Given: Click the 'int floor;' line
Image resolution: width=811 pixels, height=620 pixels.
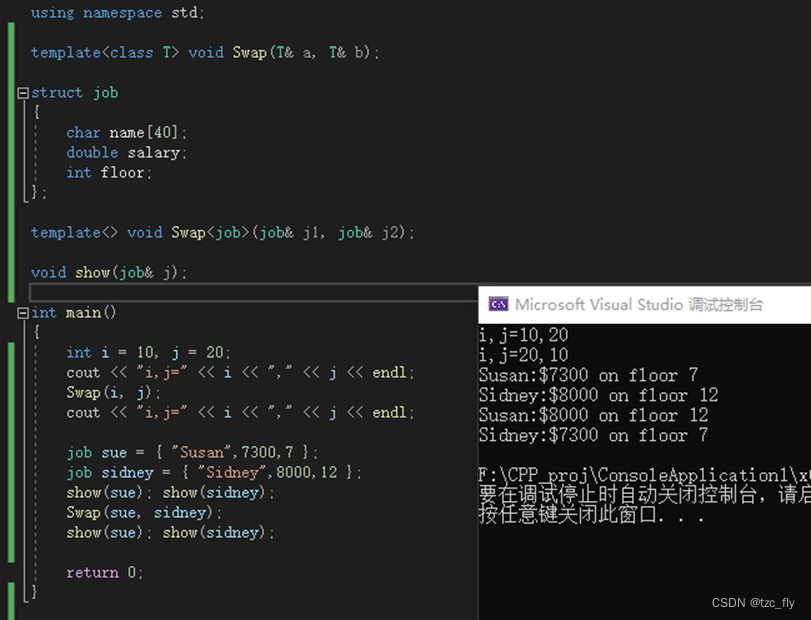Looking at the screenshot, I should 109,173.
